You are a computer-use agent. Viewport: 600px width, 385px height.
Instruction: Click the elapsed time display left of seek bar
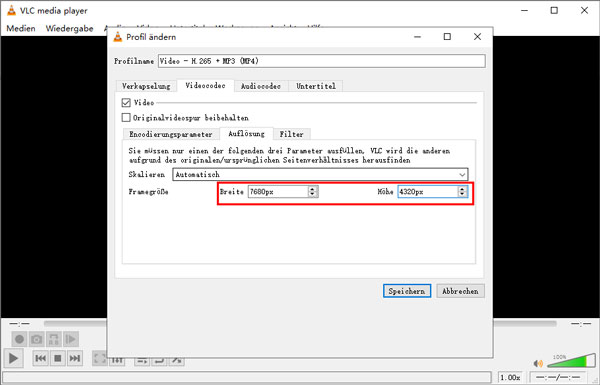pyautogui.click(x=20, y=324)
